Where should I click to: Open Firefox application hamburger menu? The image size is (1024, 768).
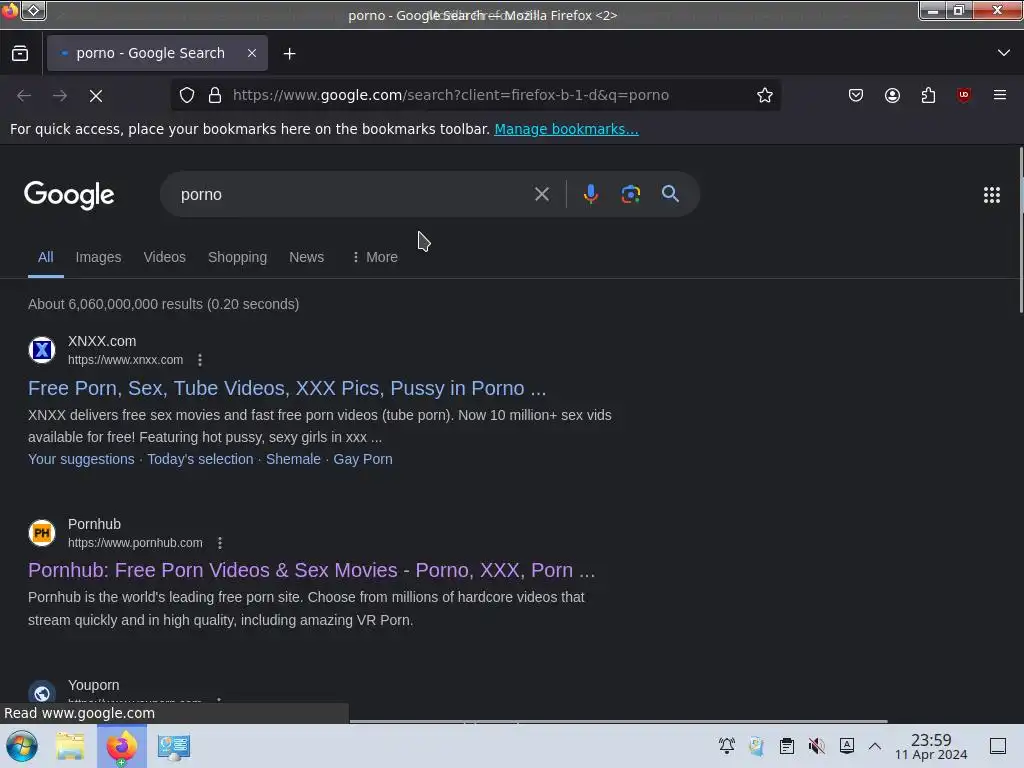coord(1000,95)
